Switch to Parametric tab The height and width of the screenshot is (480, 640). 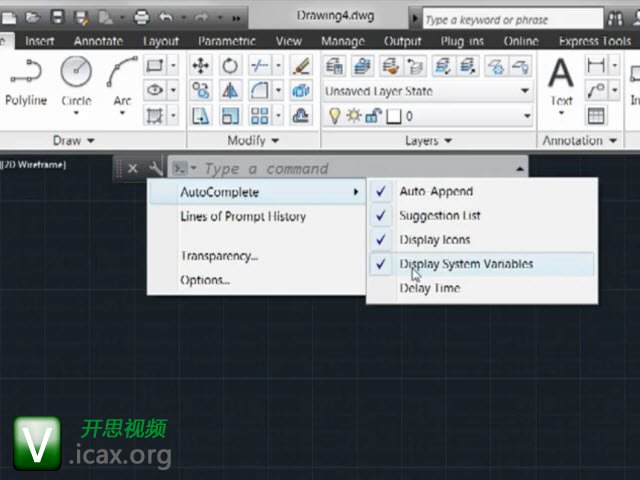coord(227,41)
